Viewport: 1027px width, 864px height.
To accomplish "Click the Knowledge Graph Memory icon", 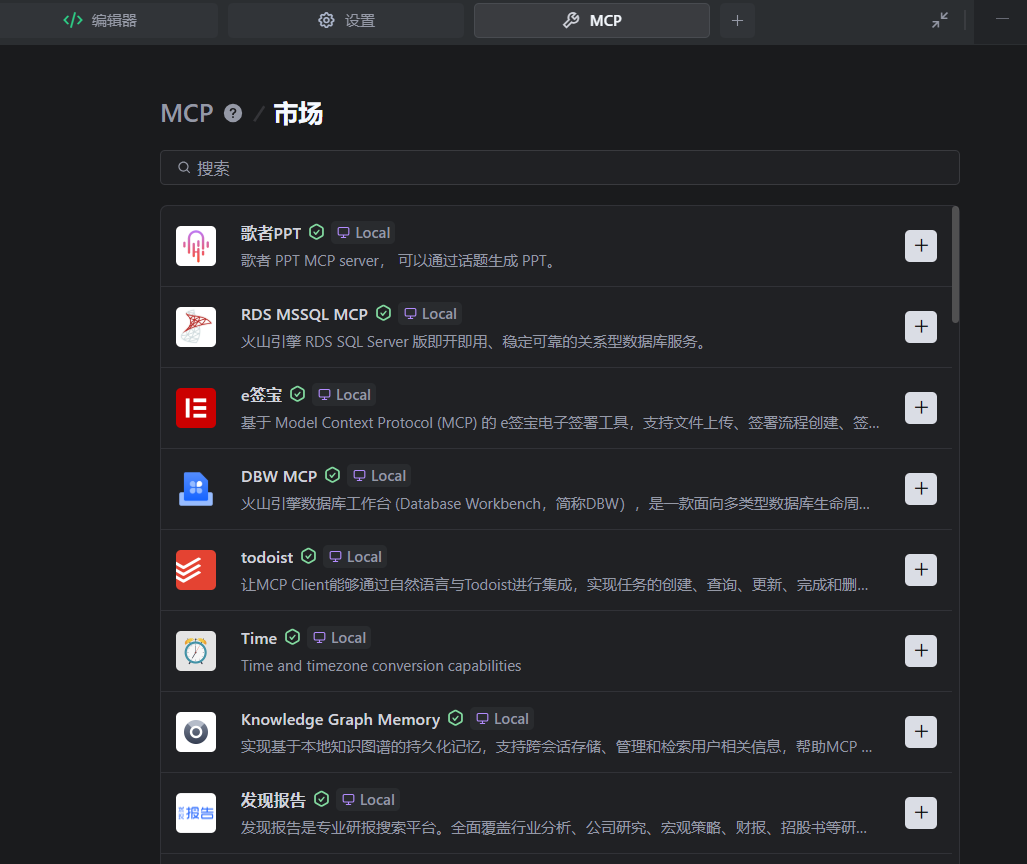I will (x=196, y=732).
